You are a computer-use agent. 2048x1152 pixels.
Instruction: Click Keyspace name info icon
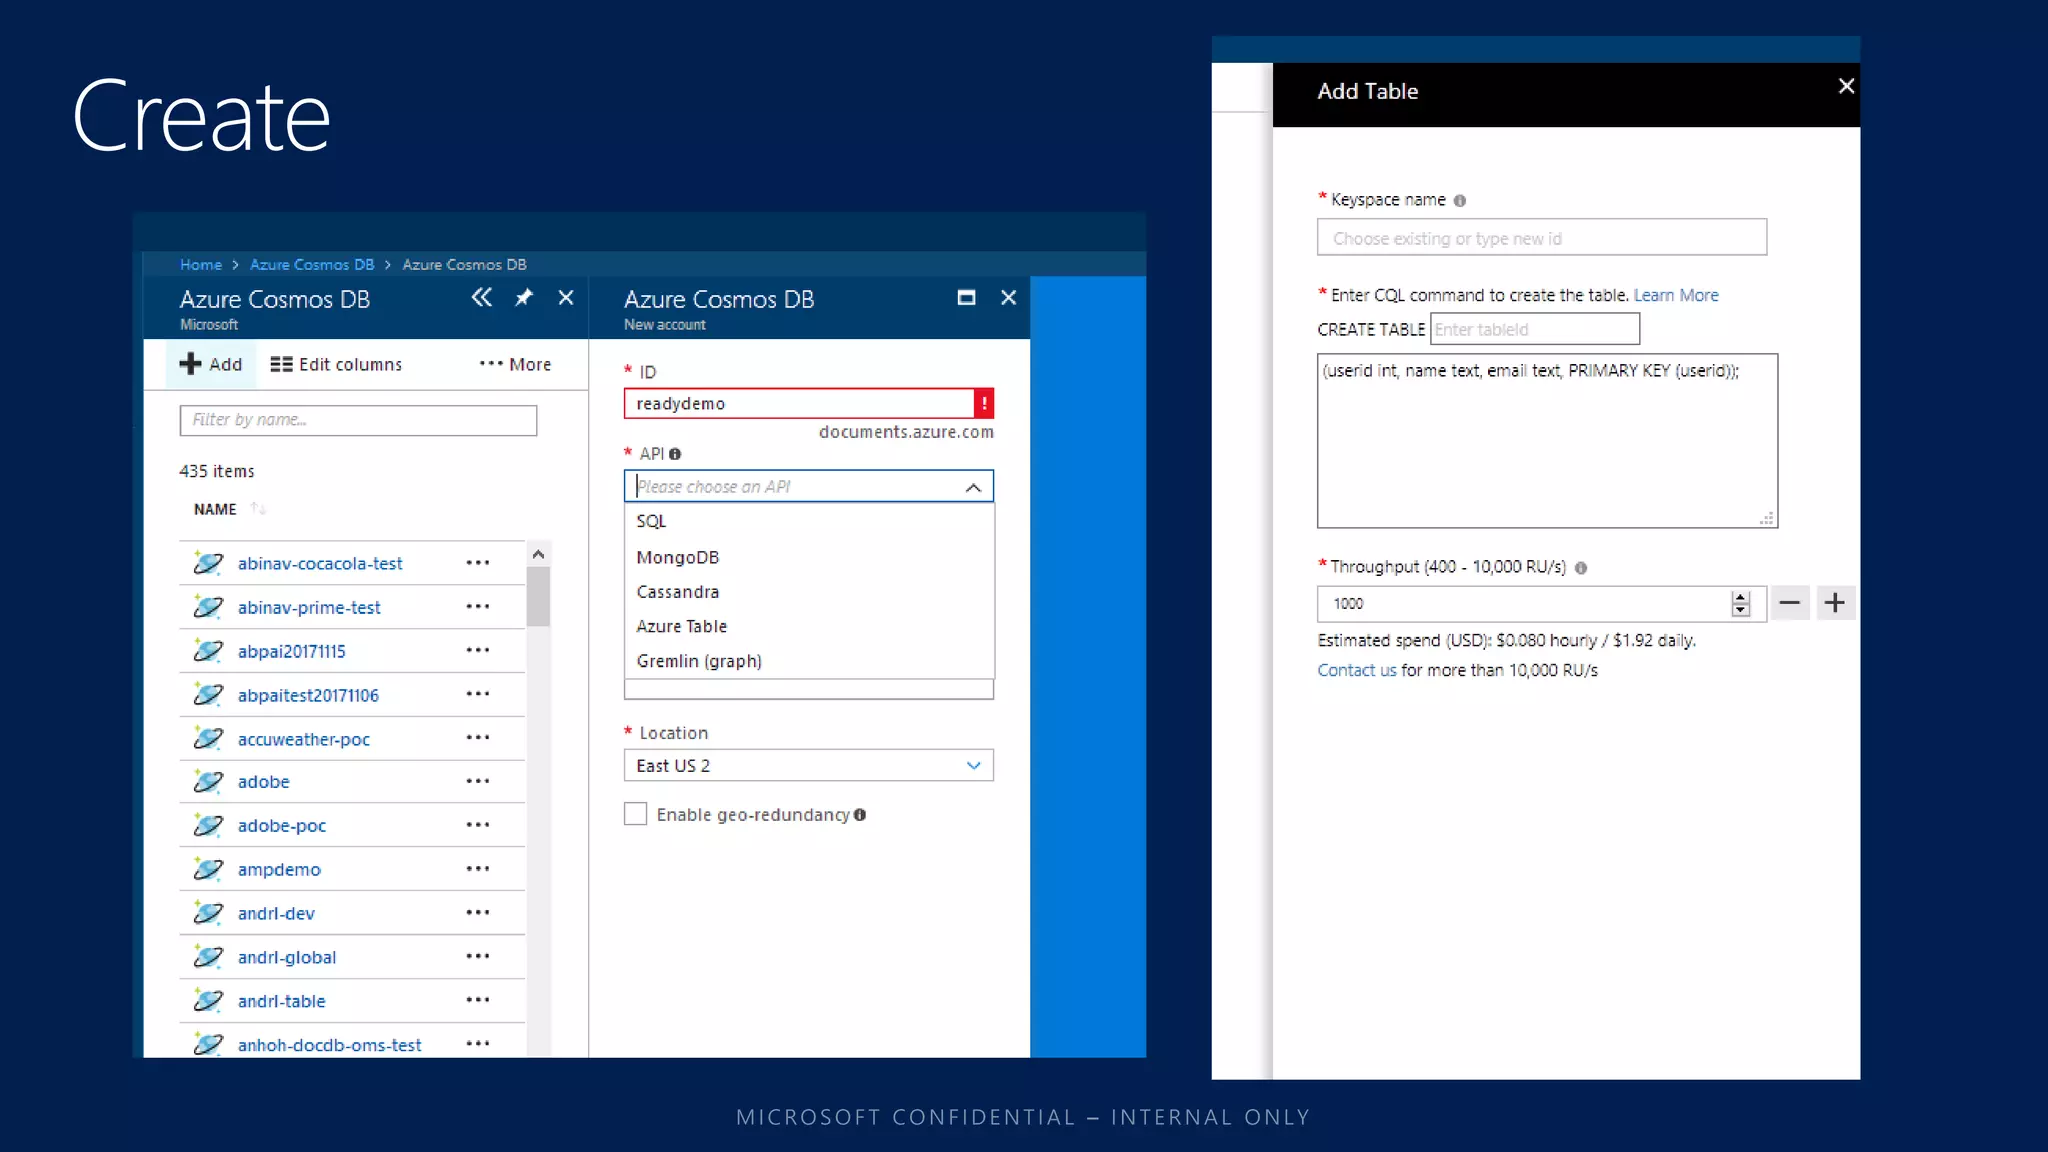1460,201
